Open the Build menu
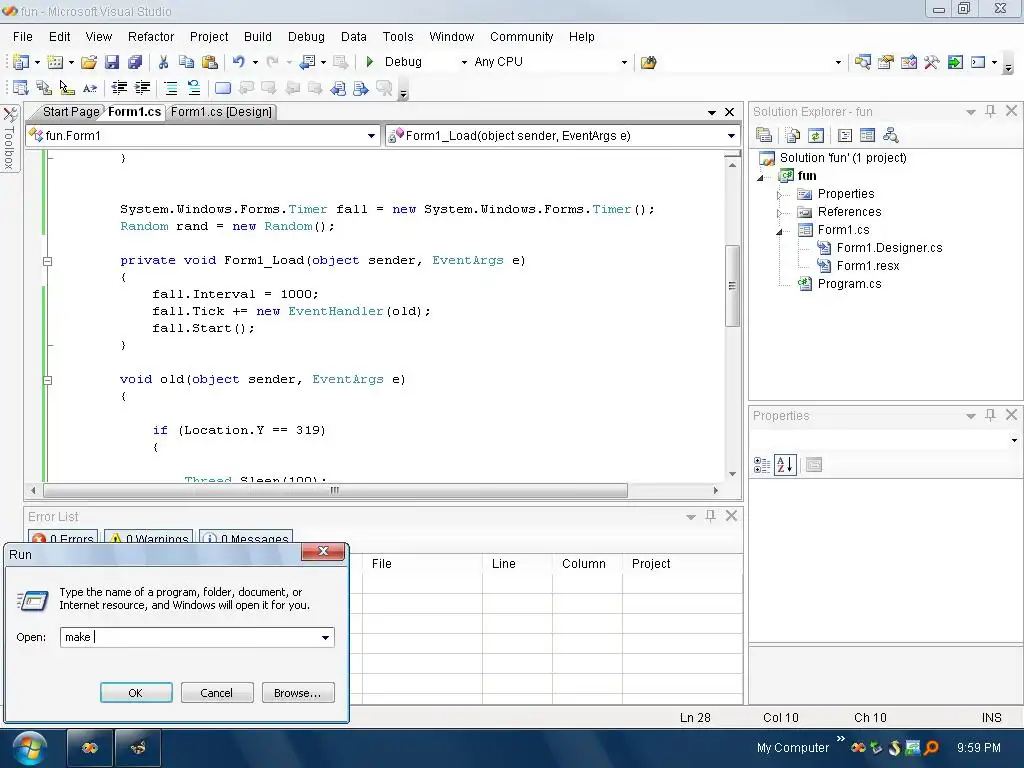Screen dimensions: 1024x768 tap(257, 37)
